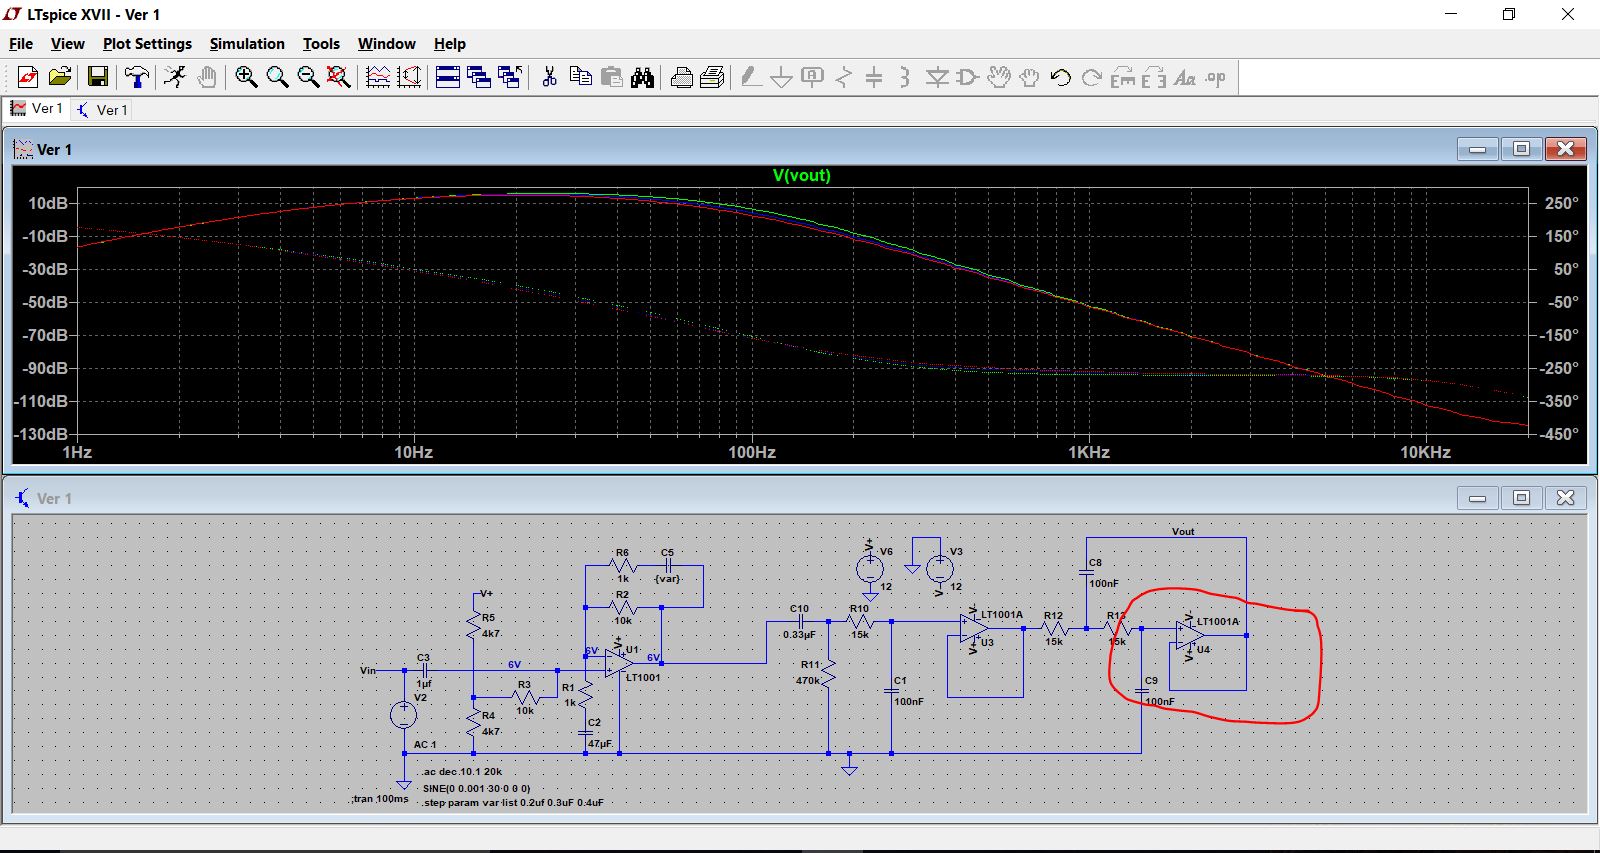Image resolution: width=1600 pixels, height=853 pixels.
Task: Create a new schematic with toolbar icon
Action: click(28, 77)
